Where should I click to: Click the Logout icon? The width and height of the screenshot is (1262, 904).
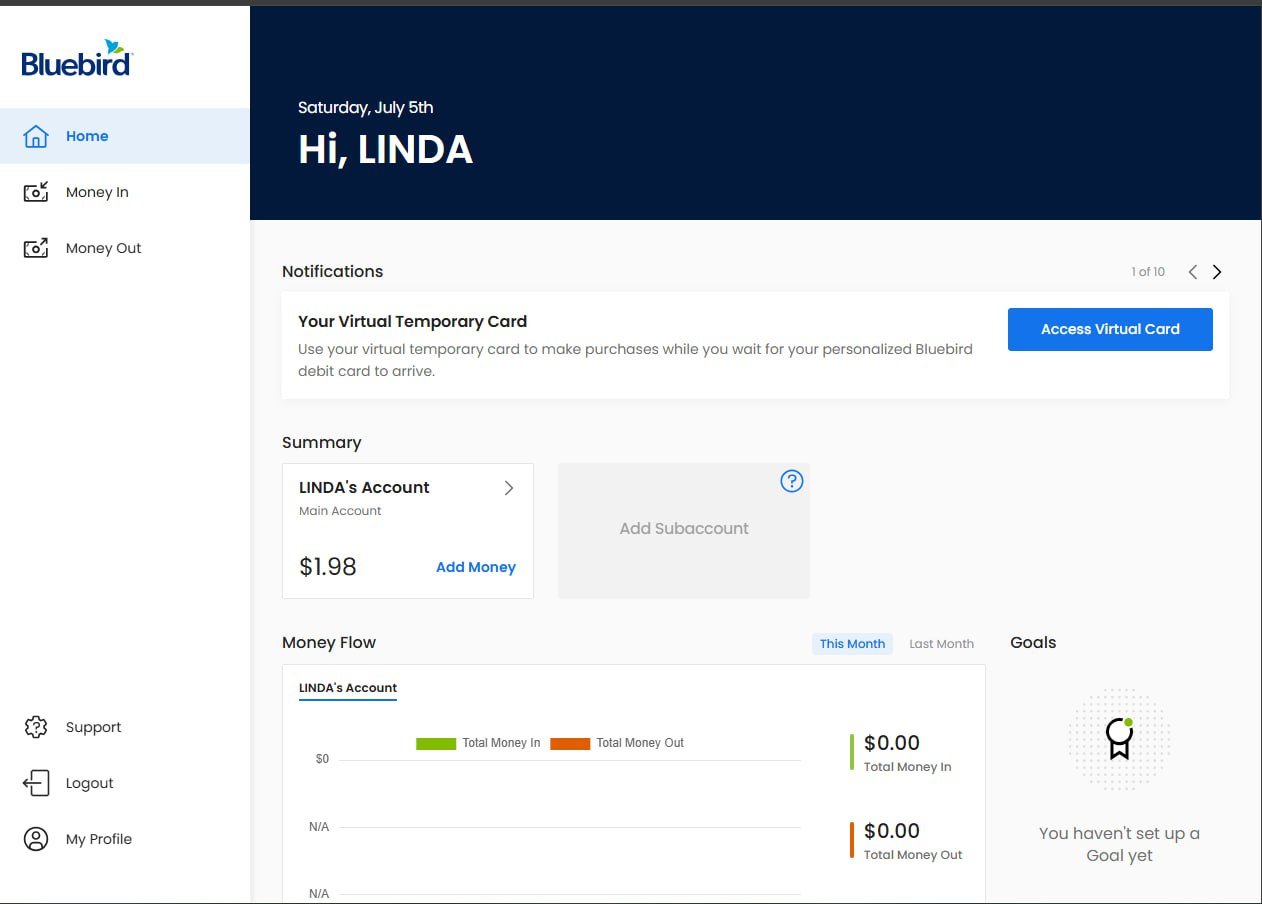pos(36,783)
